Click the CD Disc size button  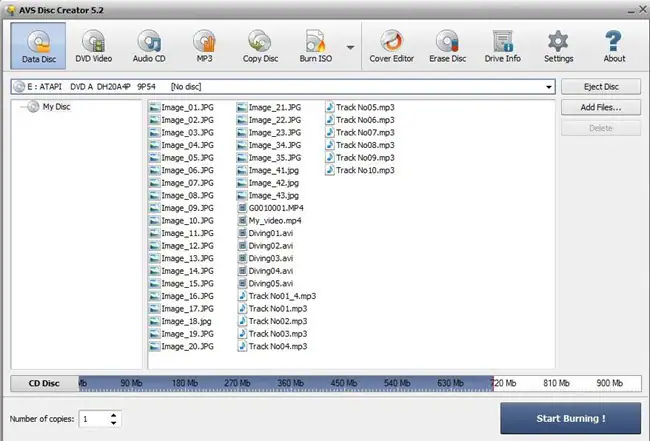point(44,383)
